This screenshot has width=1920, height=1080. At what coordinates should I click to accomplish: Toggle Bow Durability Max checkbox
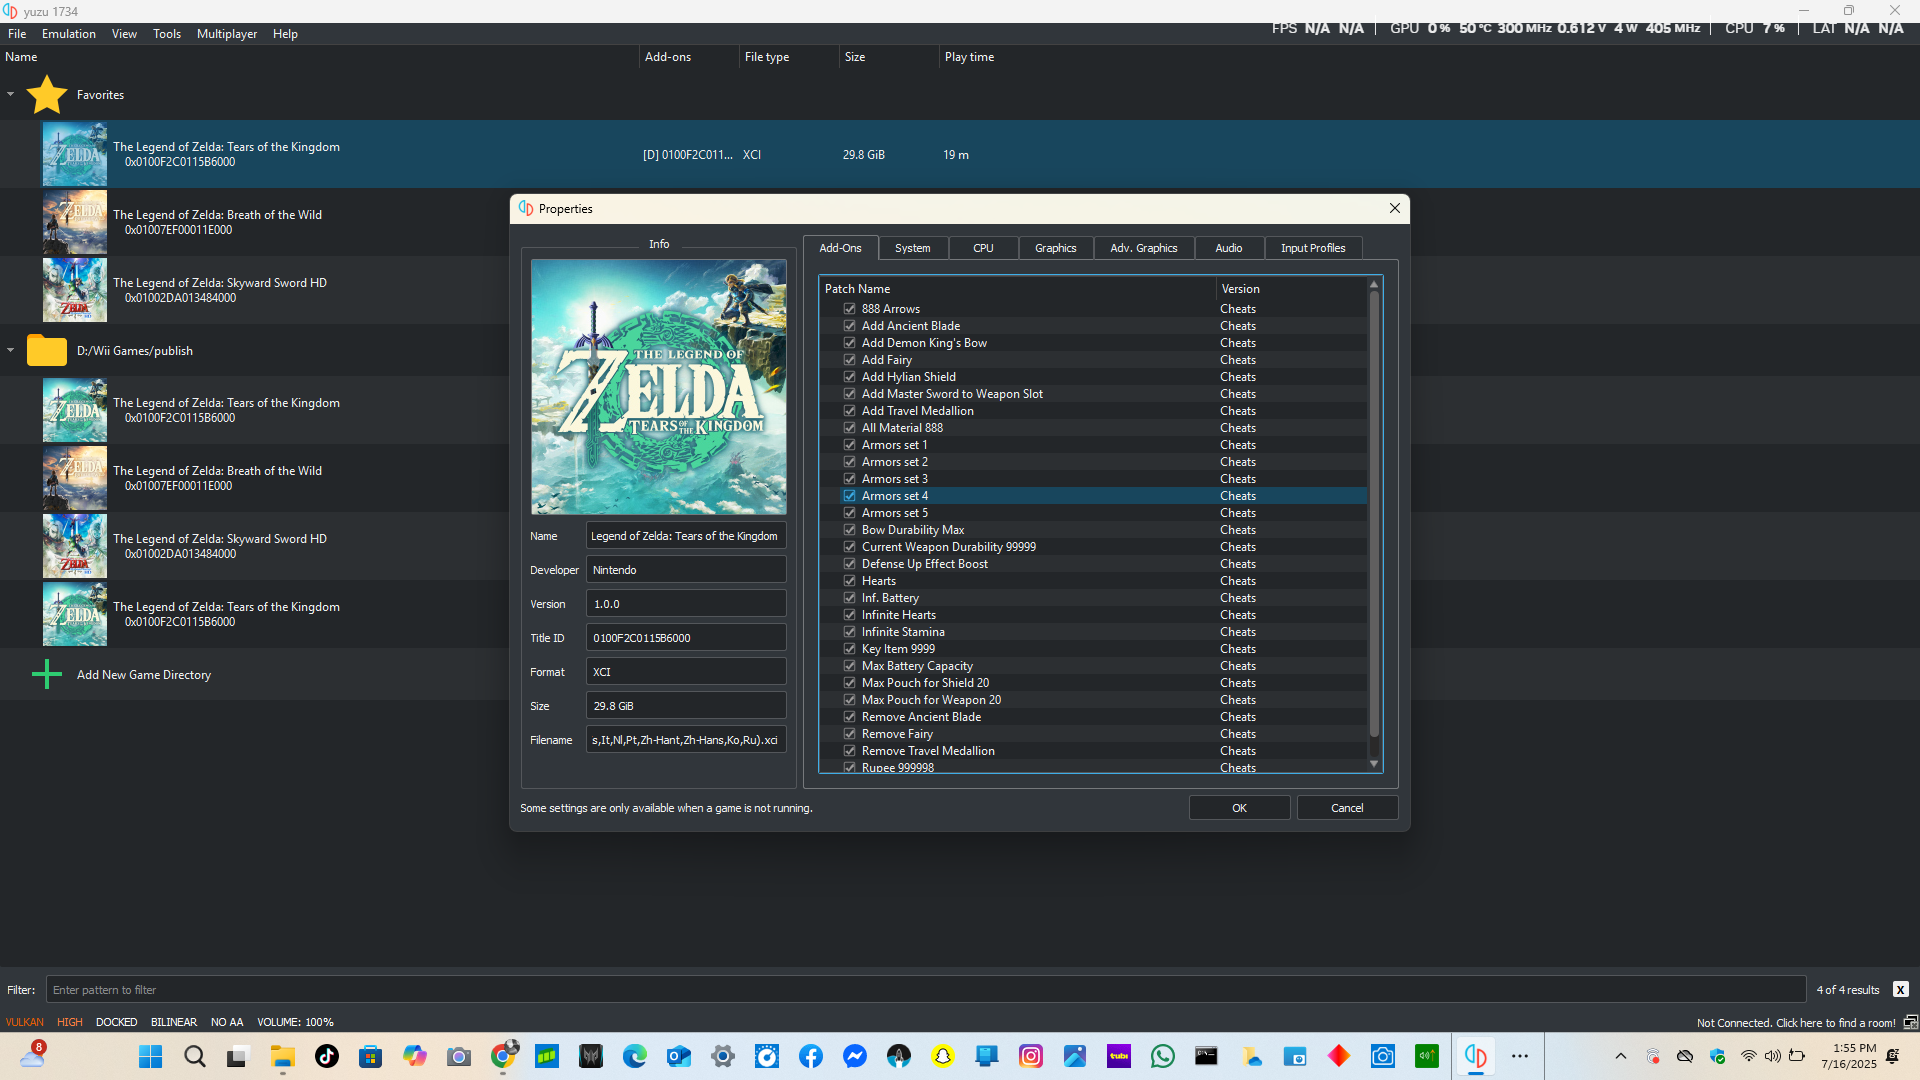(850, 530)
